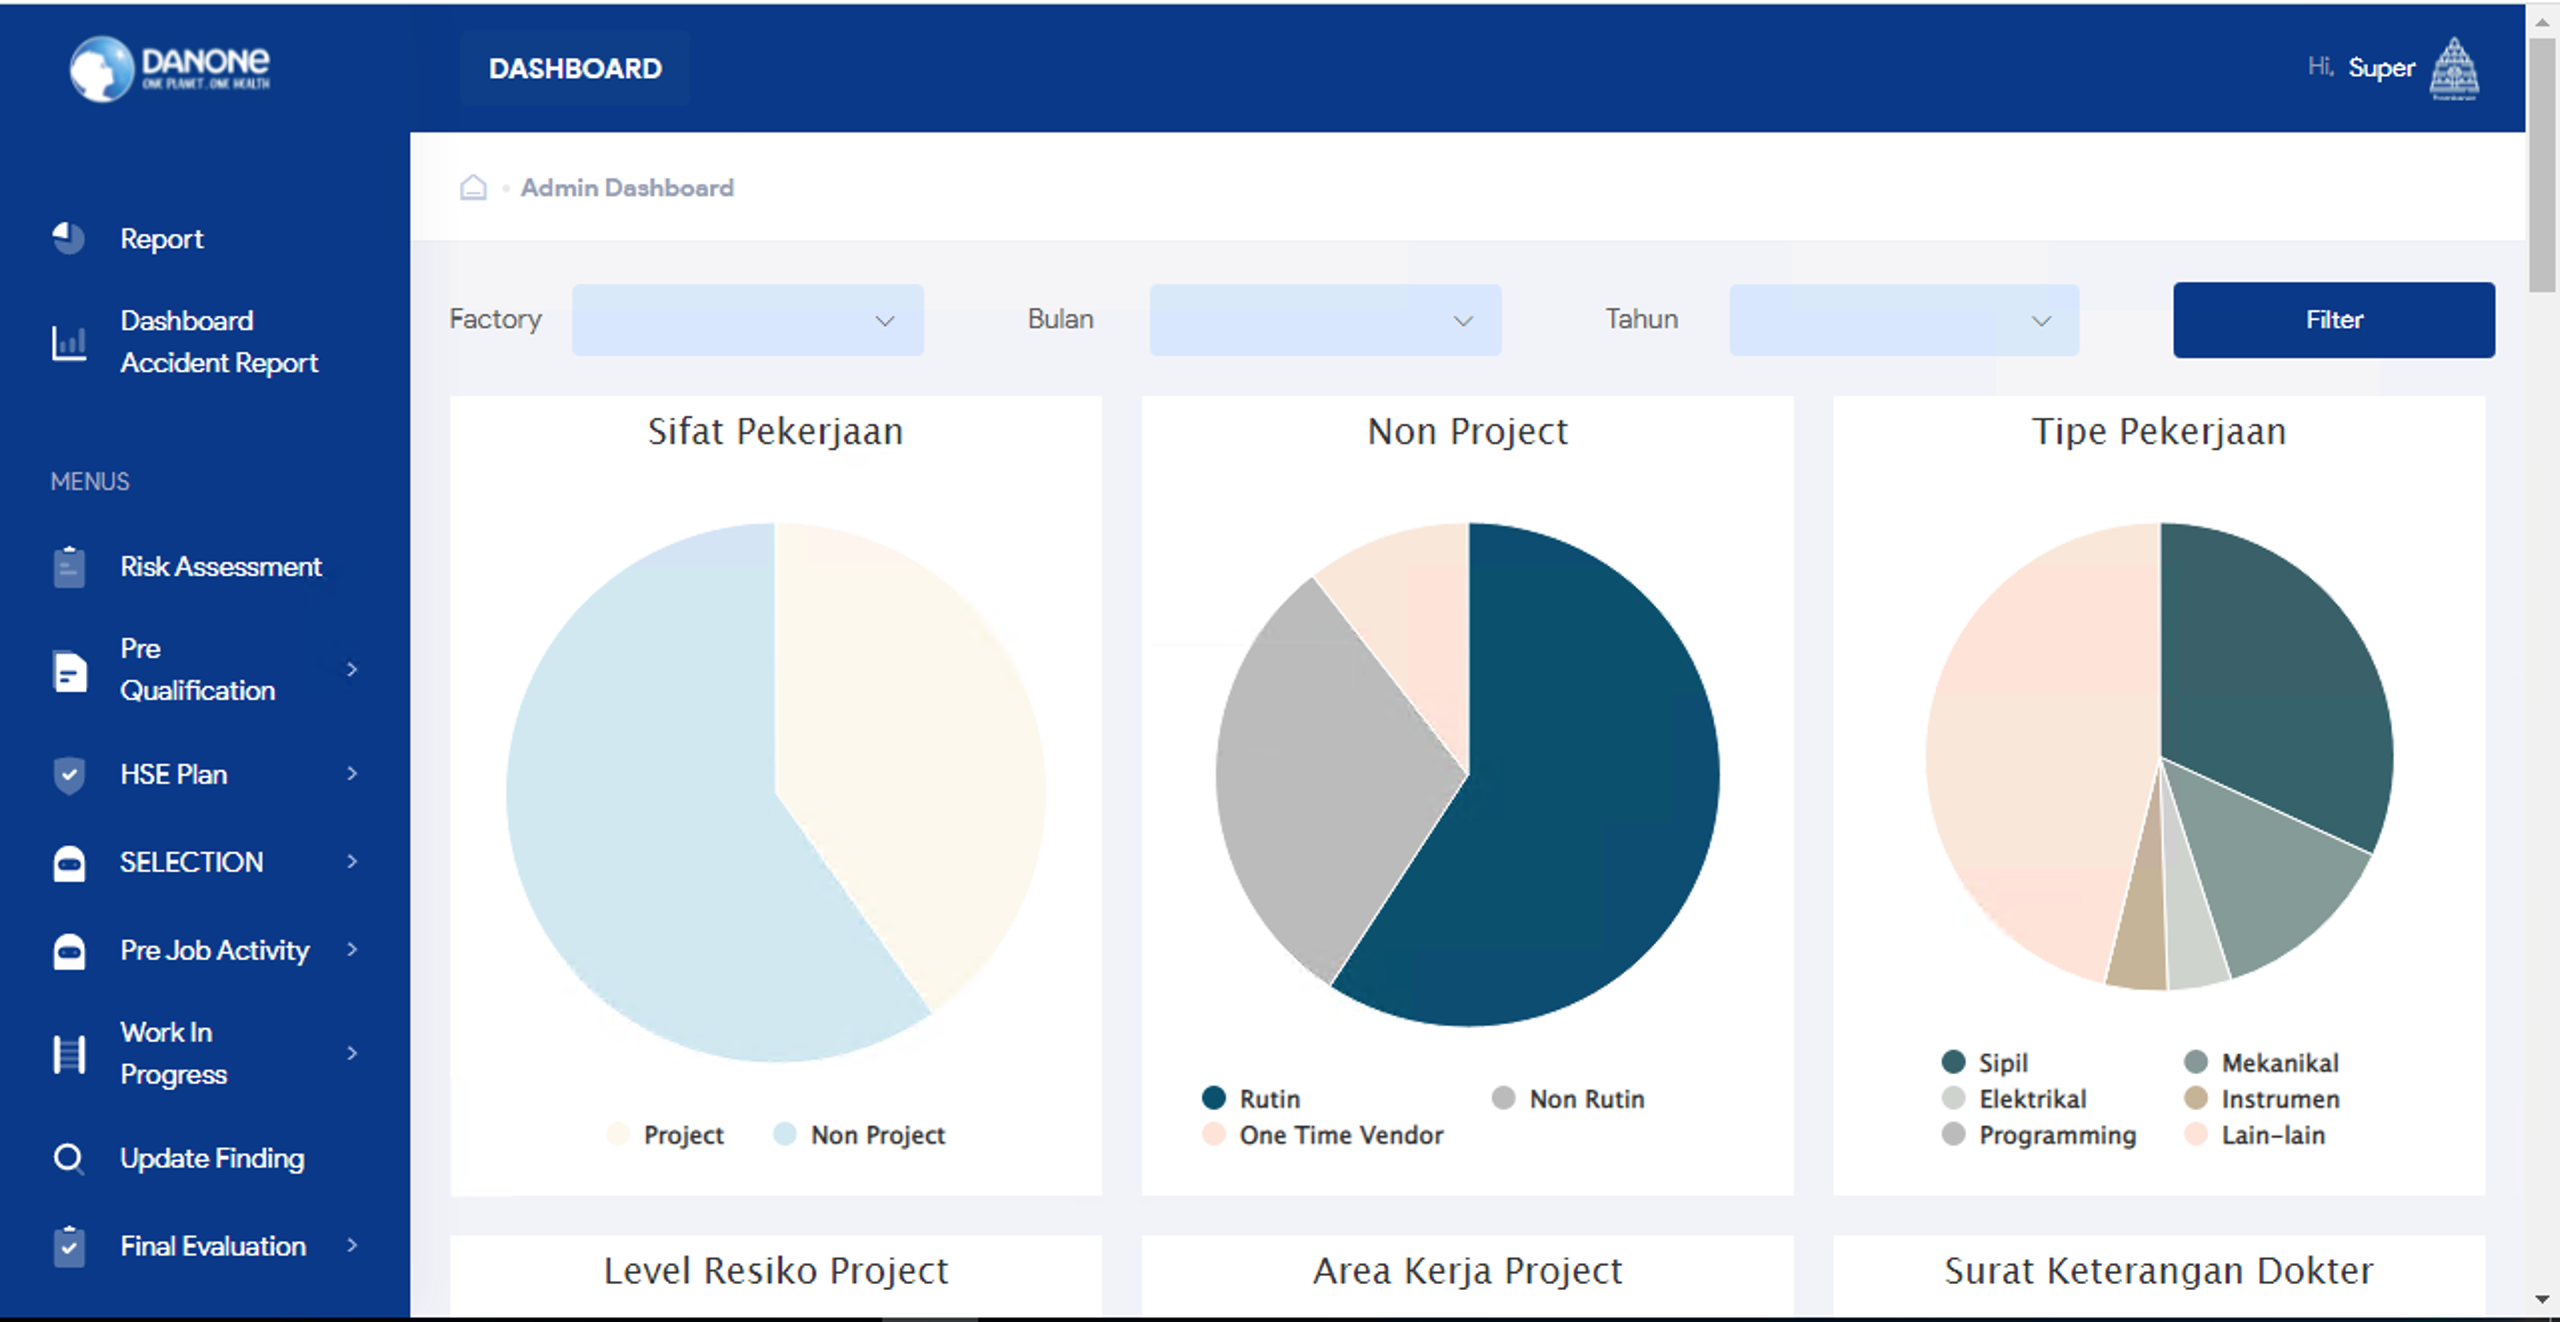Toggle the One Time Vendor legend item
This screenshot has height=1322, width=2560.
pyautogui.click(x=1323, y=1134)
